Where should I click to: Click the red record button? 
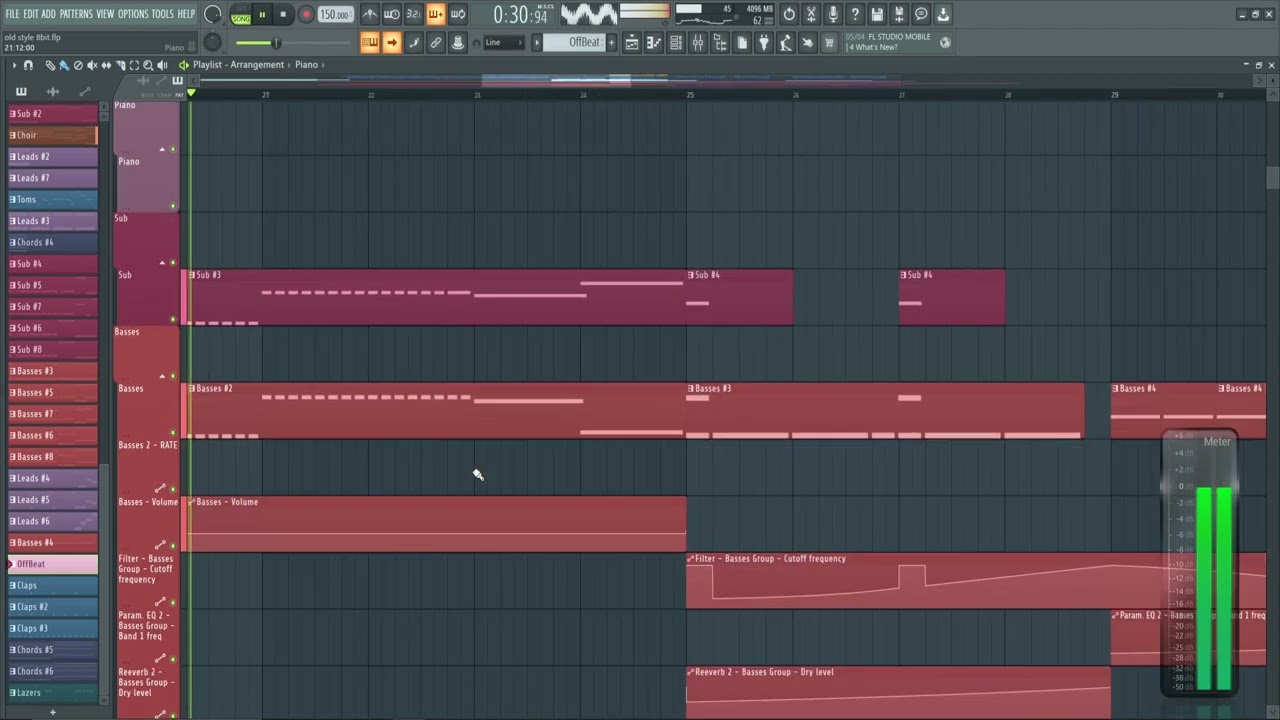[x=306, y=15]
